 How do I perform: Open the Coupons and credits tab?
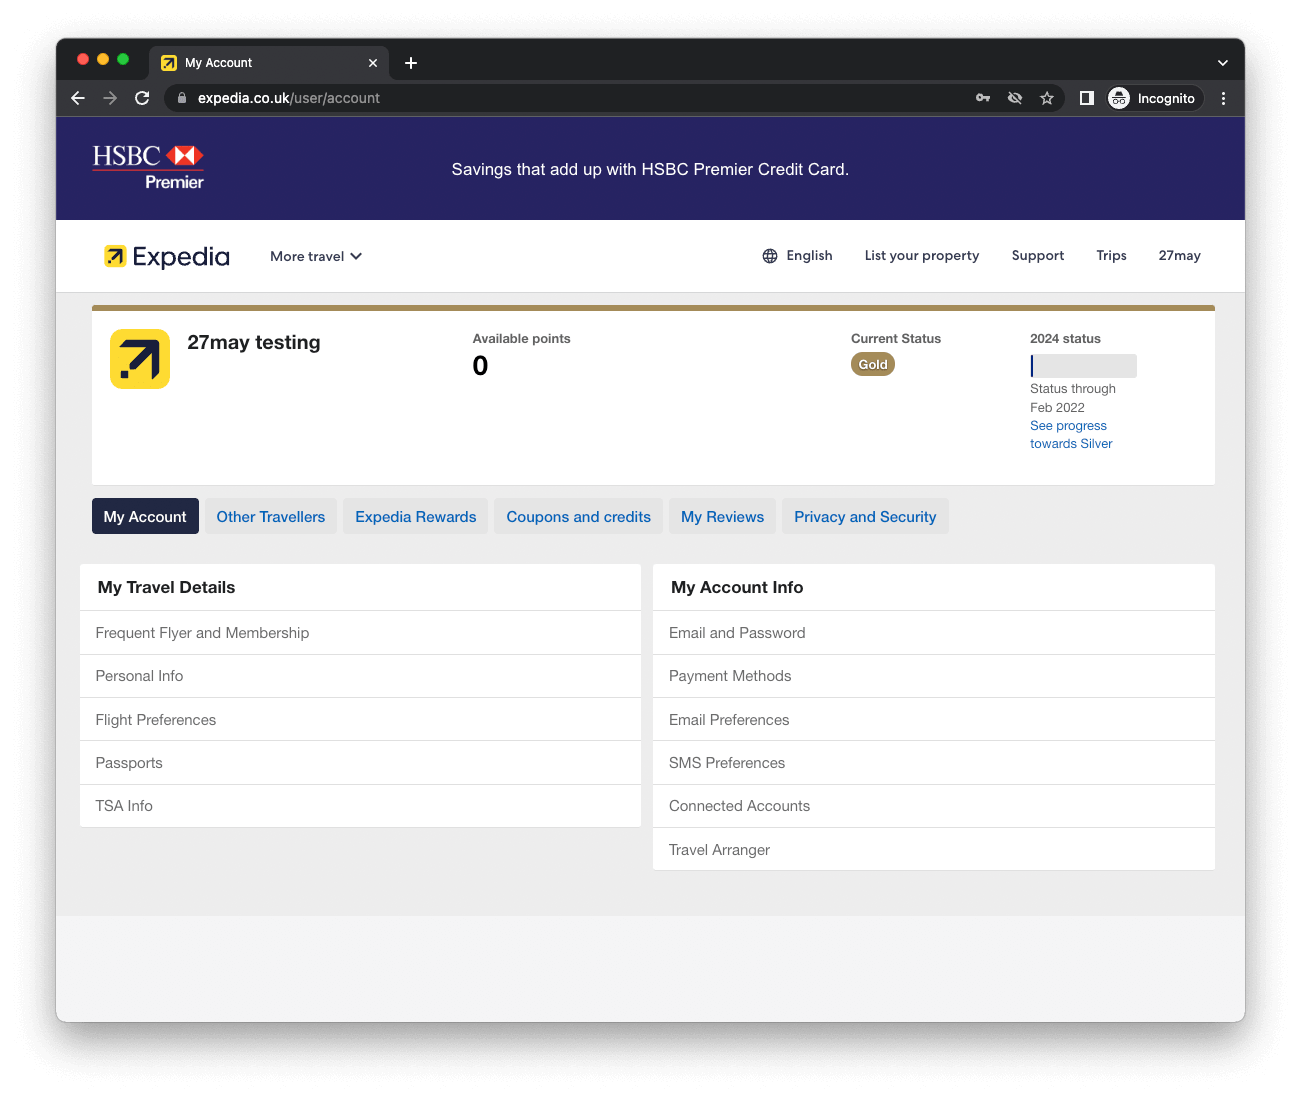[579, 516]
